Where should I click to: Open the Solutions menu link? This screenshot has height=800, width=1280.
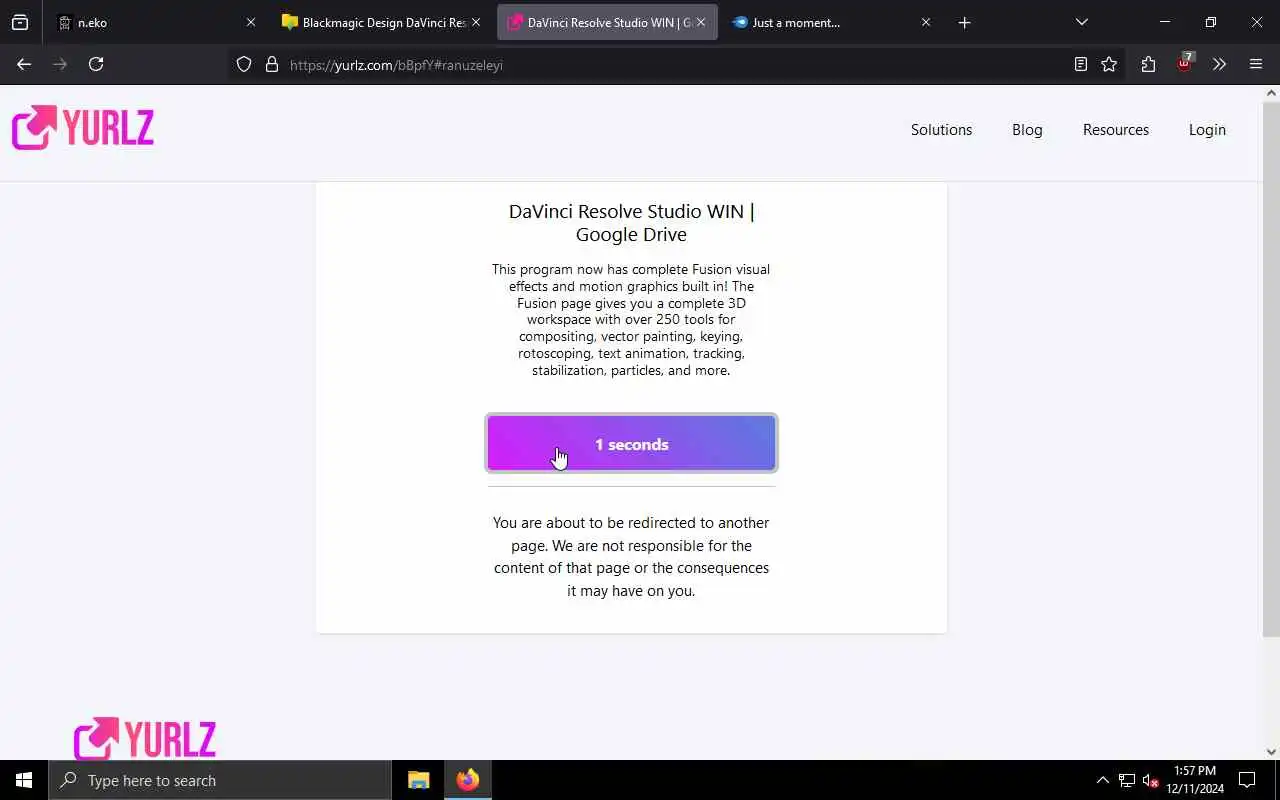[941, 130]
